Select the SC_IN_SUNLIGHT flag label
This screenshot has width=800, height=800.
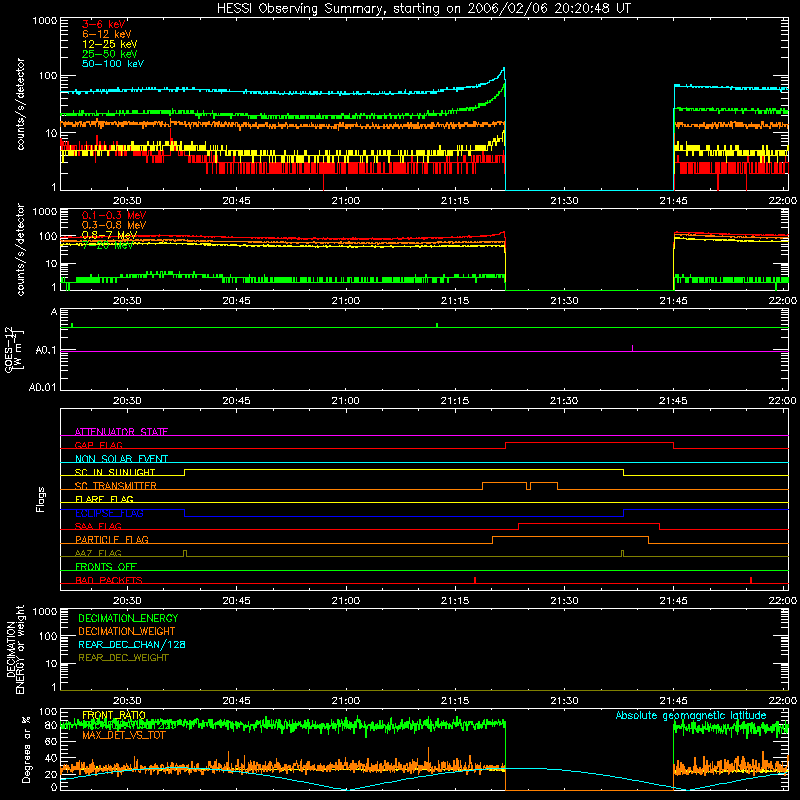[115, 472]
